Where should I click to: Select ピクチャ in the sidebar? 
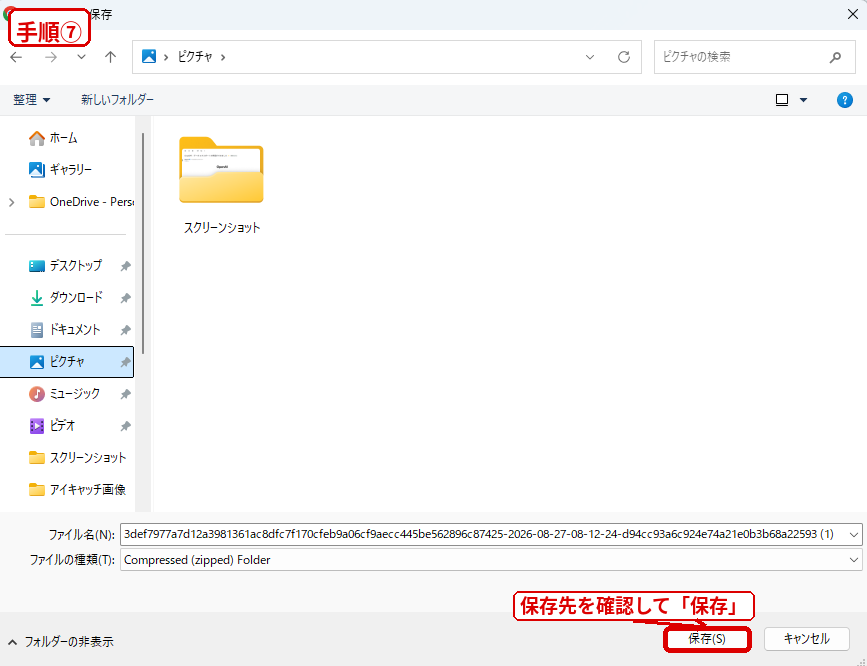point(67,362)
